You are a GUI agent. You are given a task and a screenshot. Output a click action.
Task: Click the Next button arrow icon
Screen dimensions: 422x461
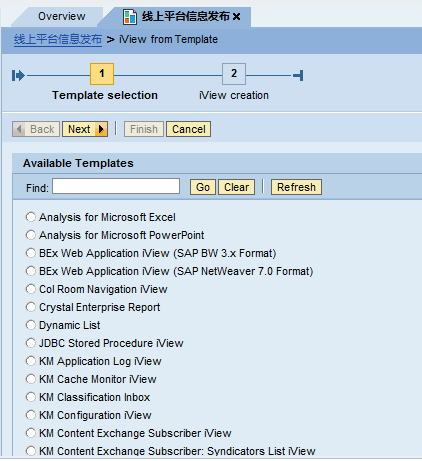(101, 129)
